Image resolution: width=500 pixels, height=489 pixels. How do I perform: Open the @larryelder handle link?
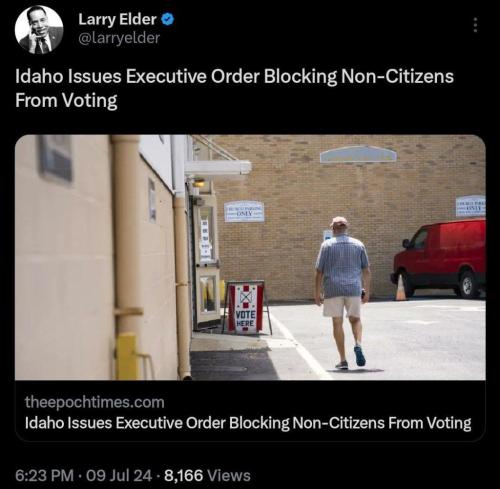coord(119,38)
